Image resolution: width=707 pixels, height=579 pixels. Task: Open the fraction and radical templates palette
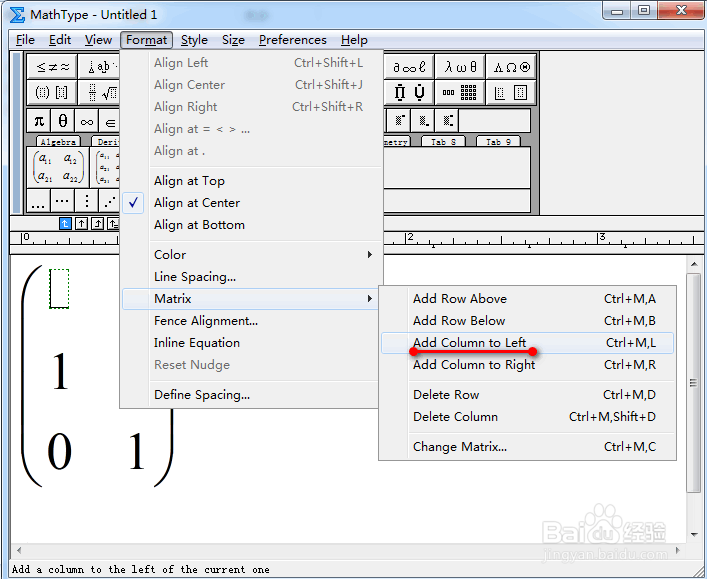[99, 92]
